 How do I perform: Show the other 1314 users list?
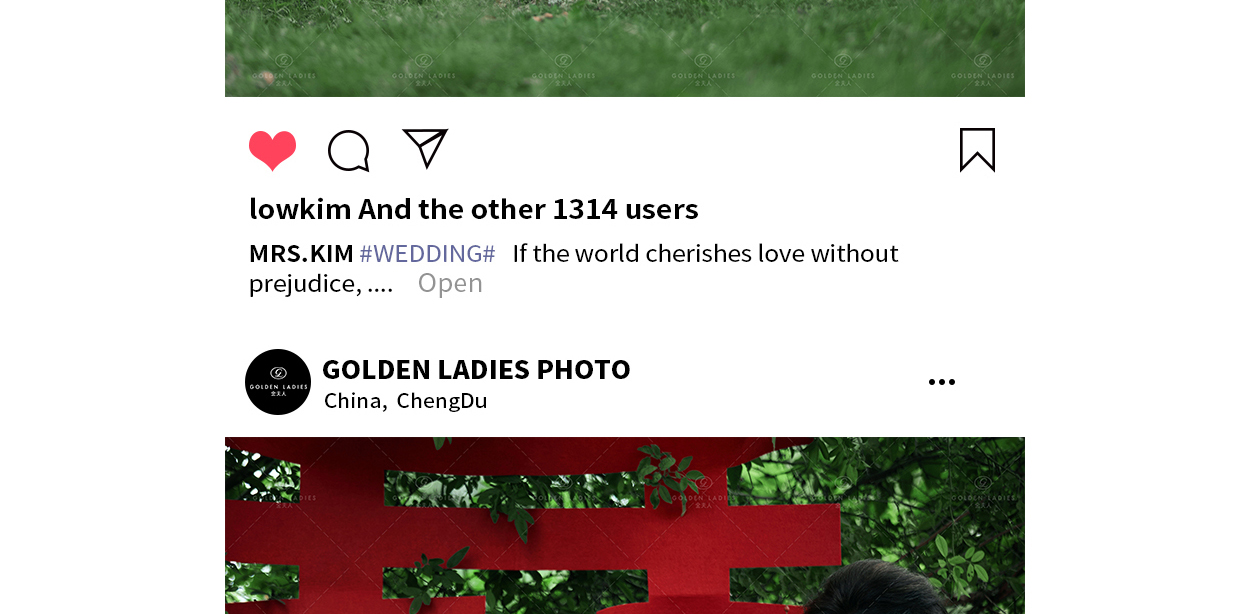[x=528, y=209]
